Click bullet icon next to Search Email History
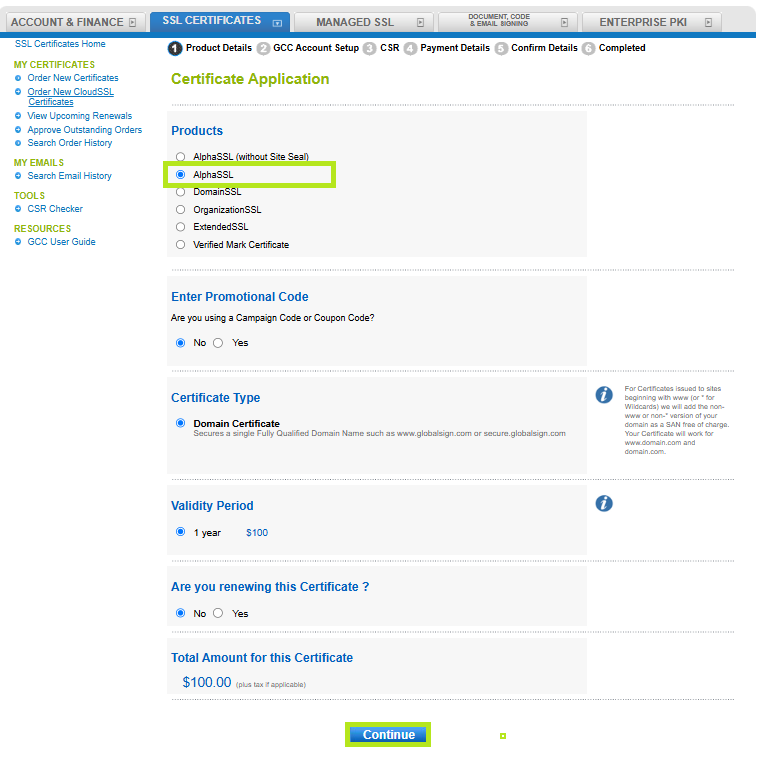 click(x=18, y=176)
